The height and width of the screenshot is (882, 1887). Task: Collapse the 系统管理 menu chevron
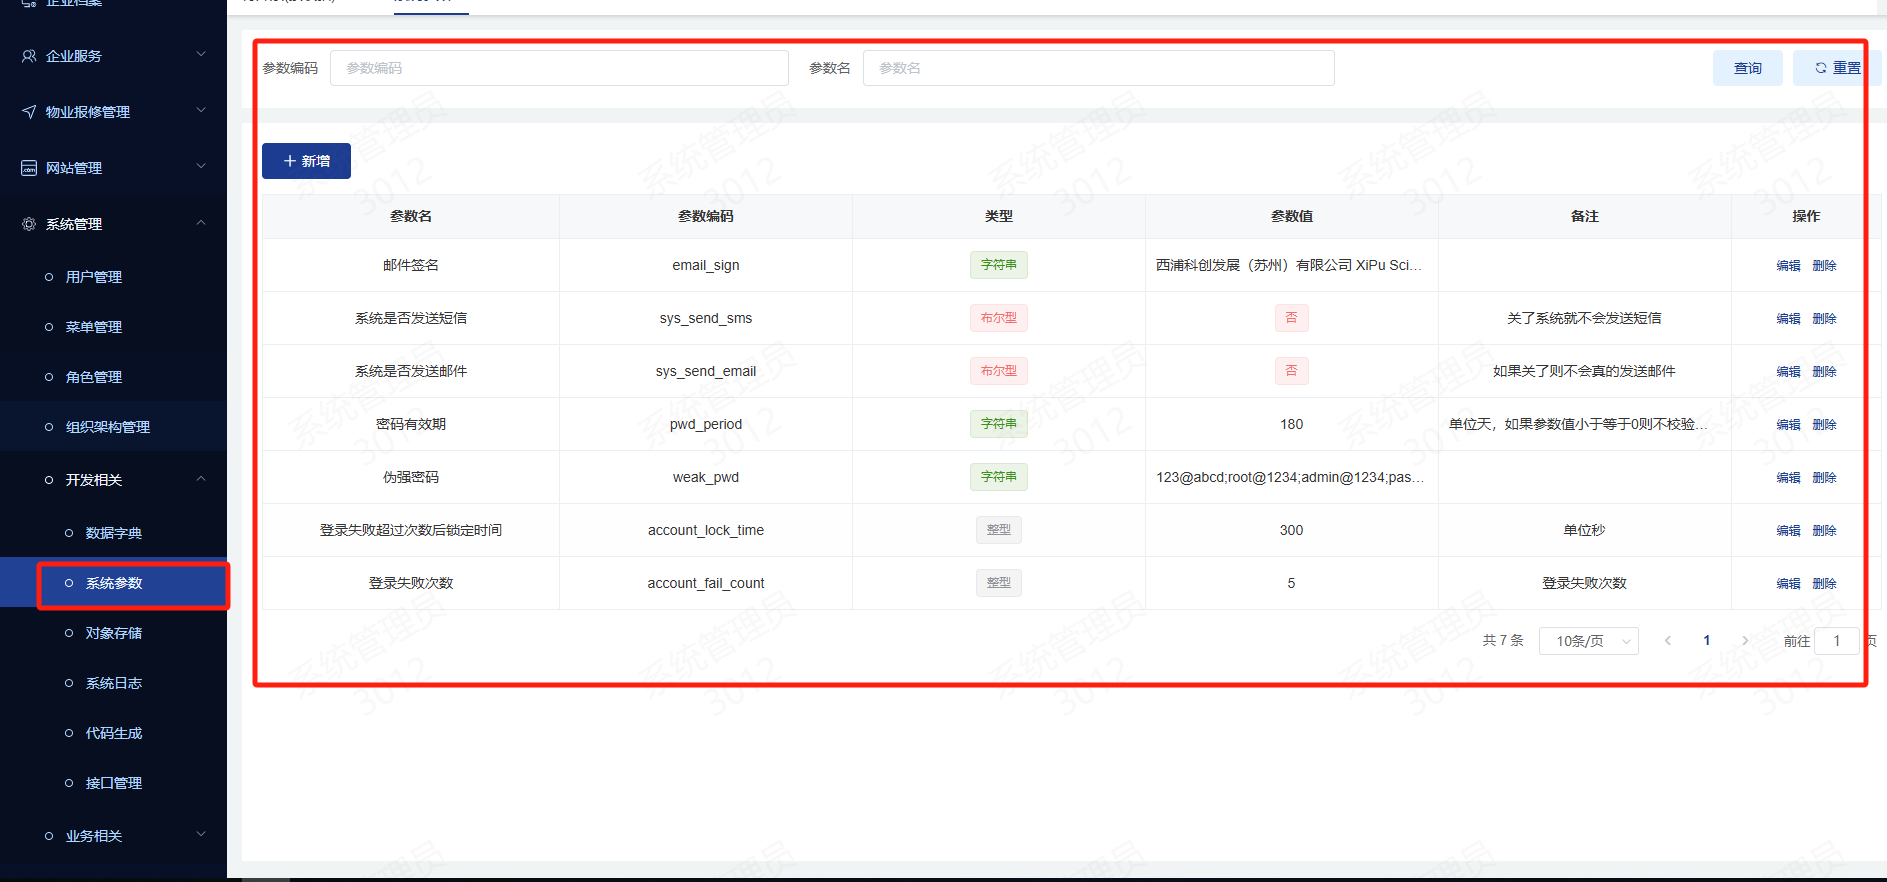(x=201, y=223)
